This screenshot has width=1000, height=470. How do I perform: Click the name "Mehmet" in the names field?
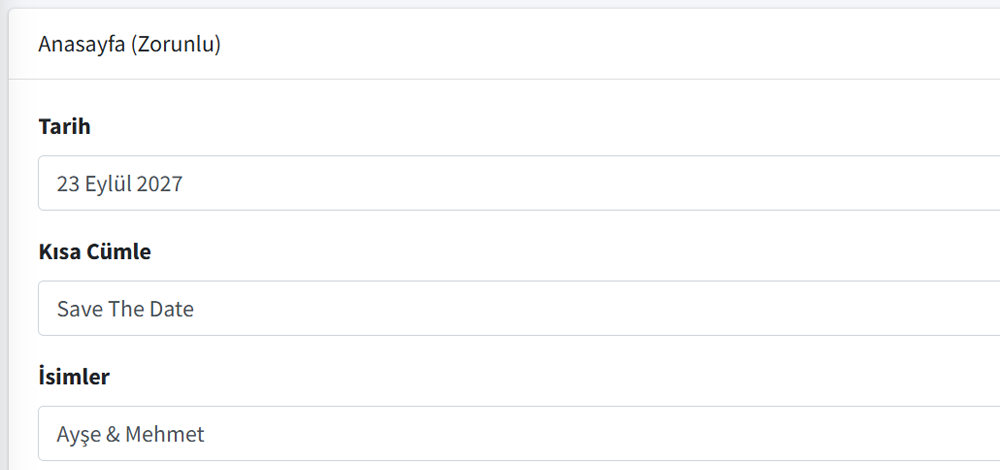(x=165, y=435)
